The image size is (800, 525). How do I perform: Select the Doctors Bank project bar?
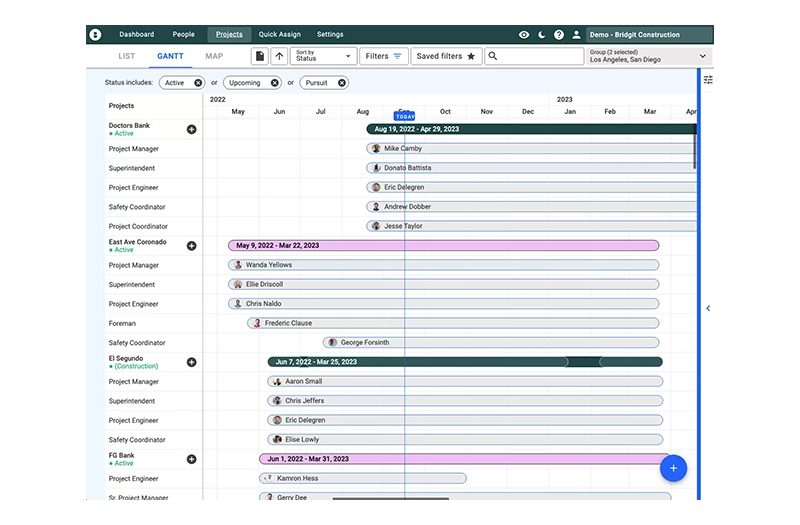[x=531, y=130]
